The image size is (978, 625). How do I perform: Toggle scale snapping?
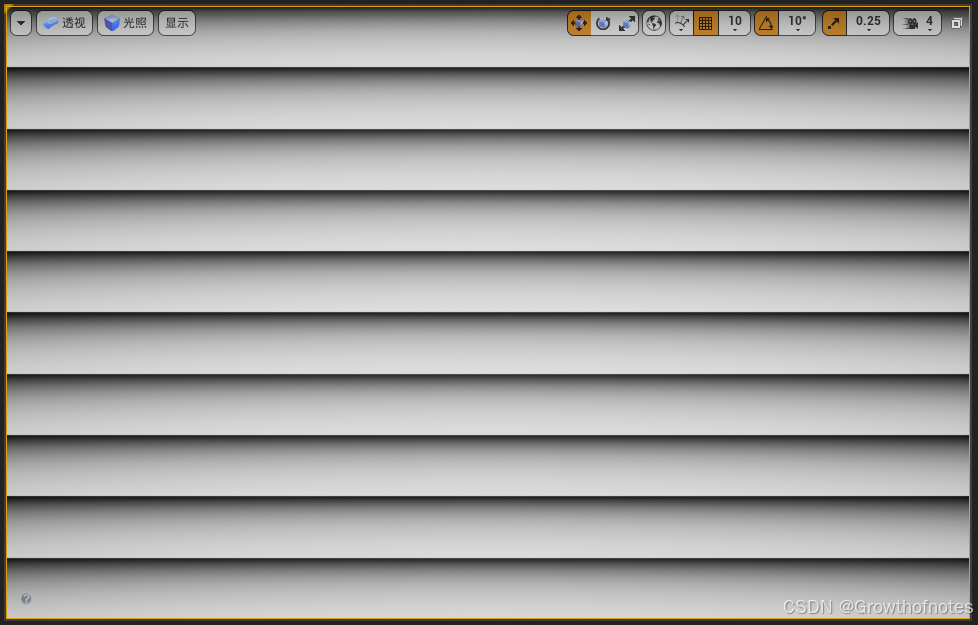point(834,23)
